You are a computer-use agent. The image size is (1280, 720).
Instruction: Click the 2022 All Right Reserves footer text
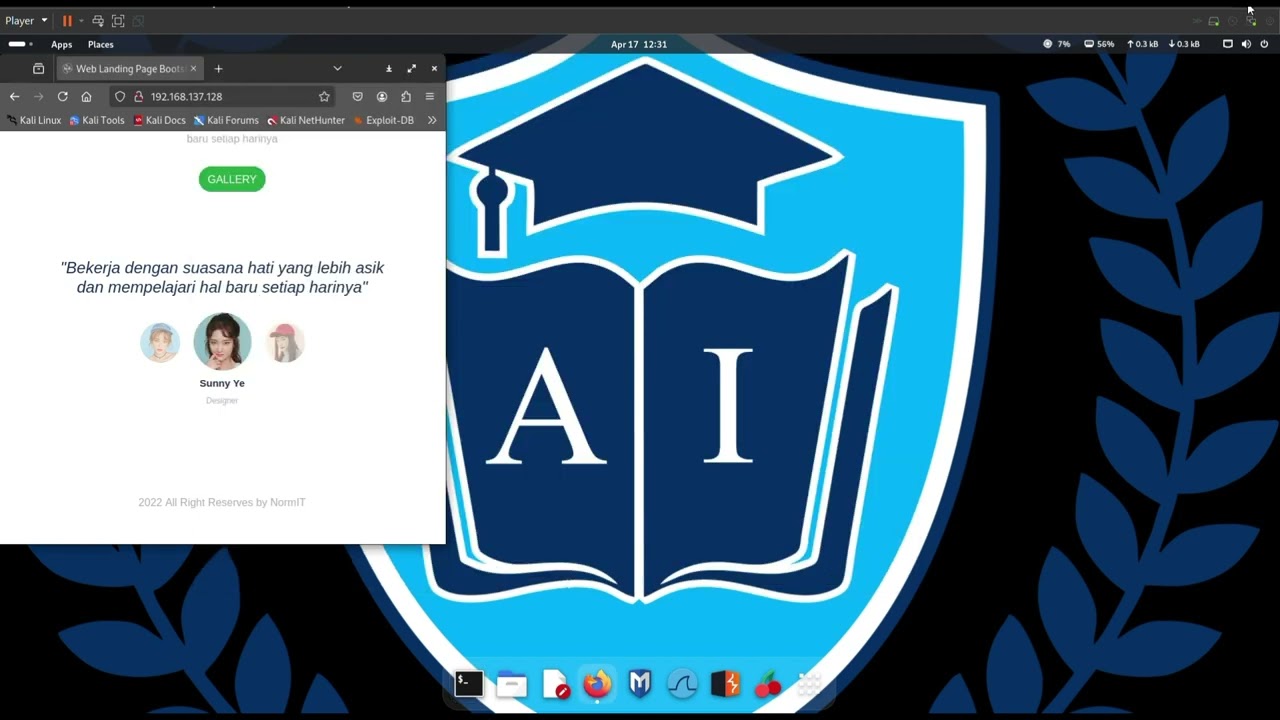pyautogui.click(x=222, y=502)
